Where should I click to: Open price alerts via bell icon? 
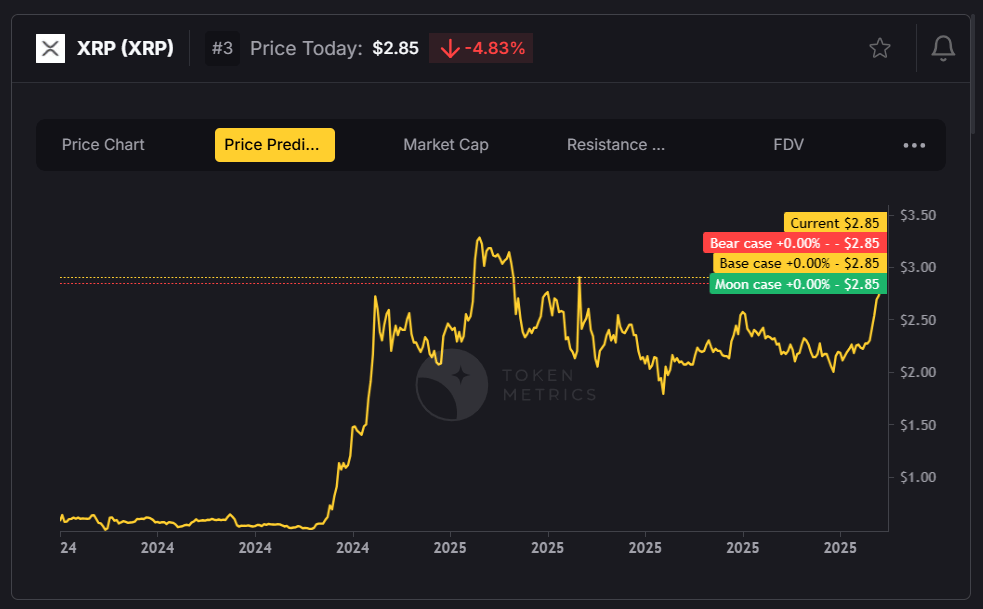coord(943,48)
